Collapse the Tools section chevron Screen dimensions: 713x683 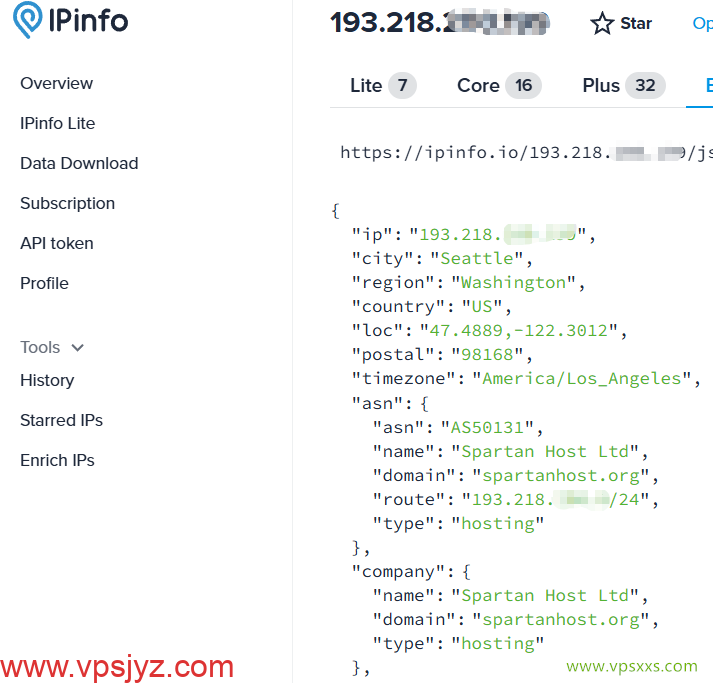click(77, 348)
